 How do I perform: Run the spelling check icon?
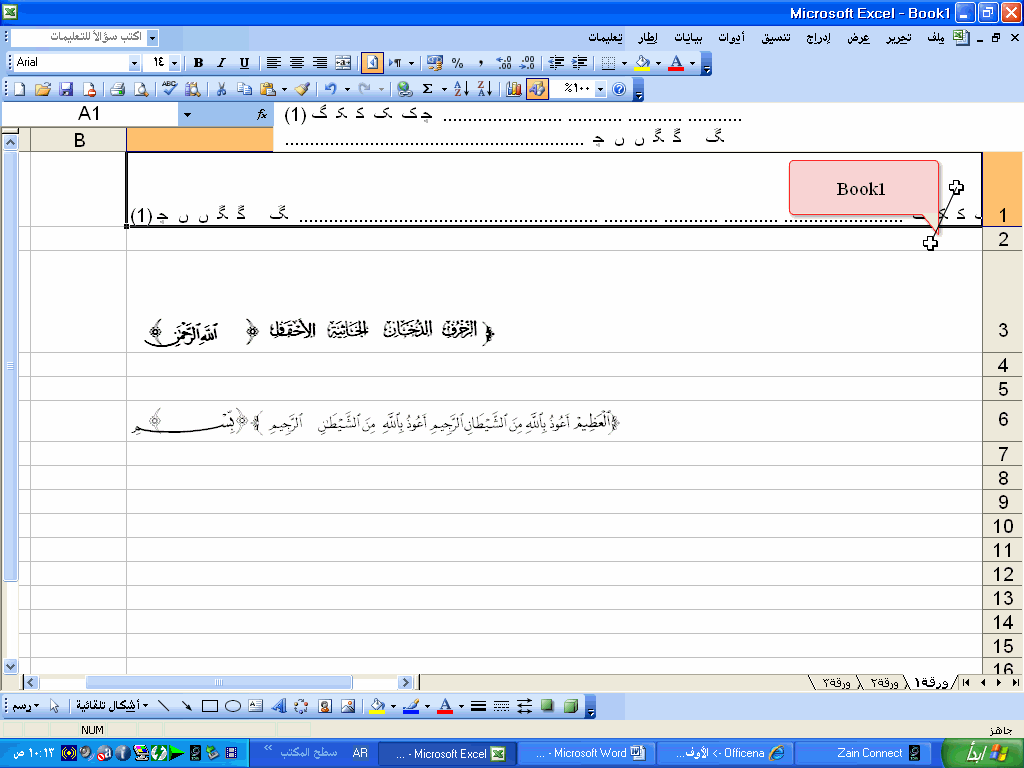tap(169, 89)
